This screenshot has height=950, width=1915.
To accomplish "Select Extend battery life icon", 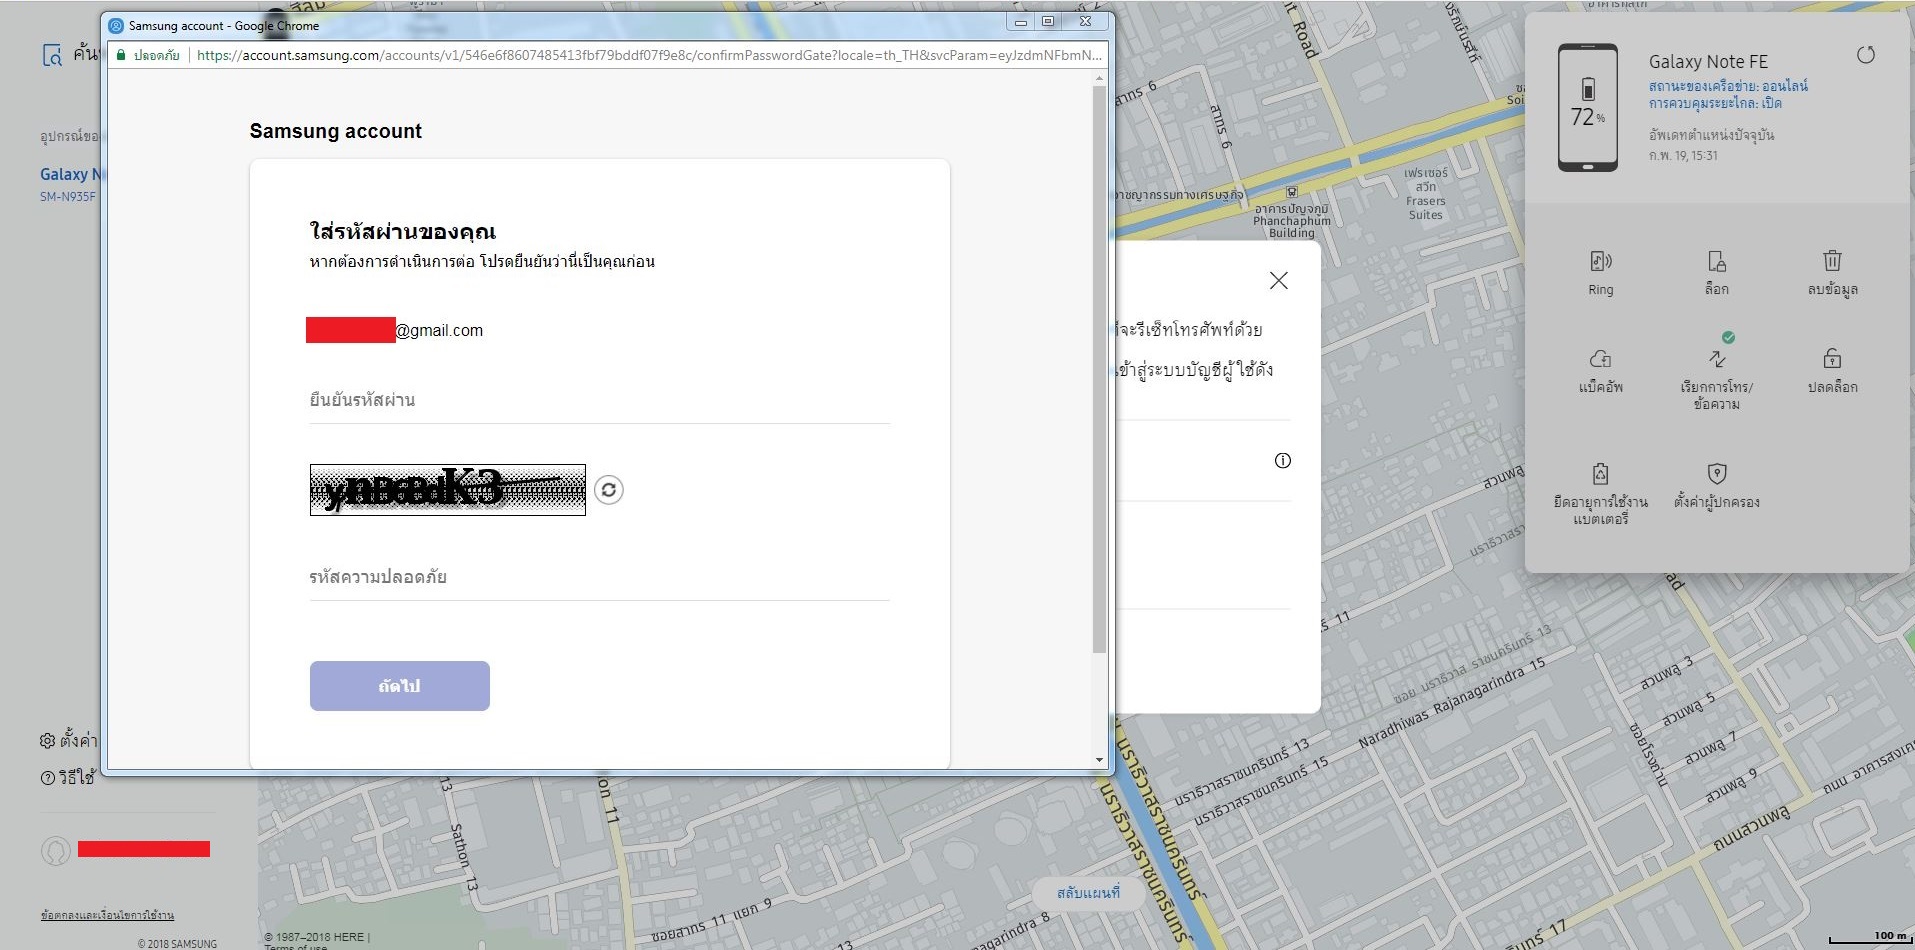I will (x=1600, y=473).
